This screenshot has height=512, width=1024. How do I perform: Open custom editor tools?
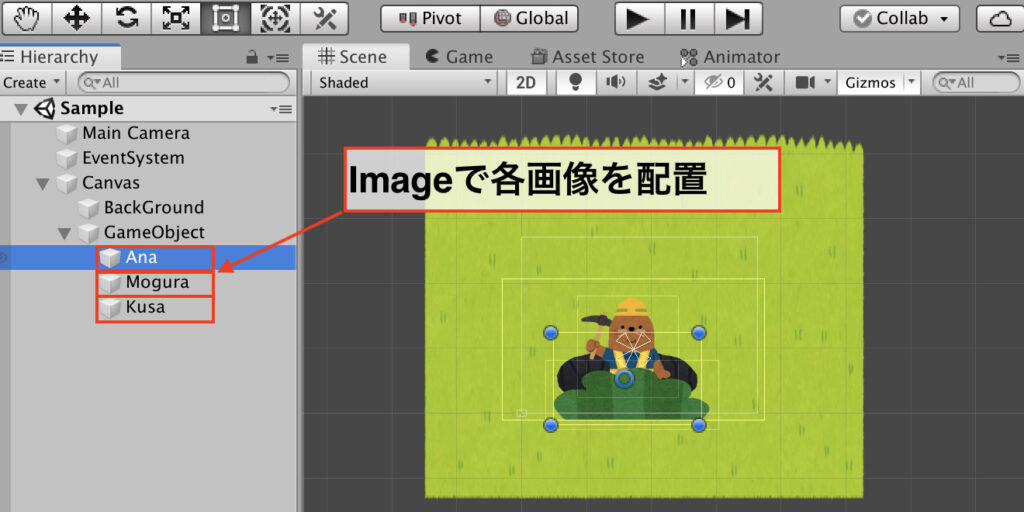pyautogui.click(x=325, y=18)
